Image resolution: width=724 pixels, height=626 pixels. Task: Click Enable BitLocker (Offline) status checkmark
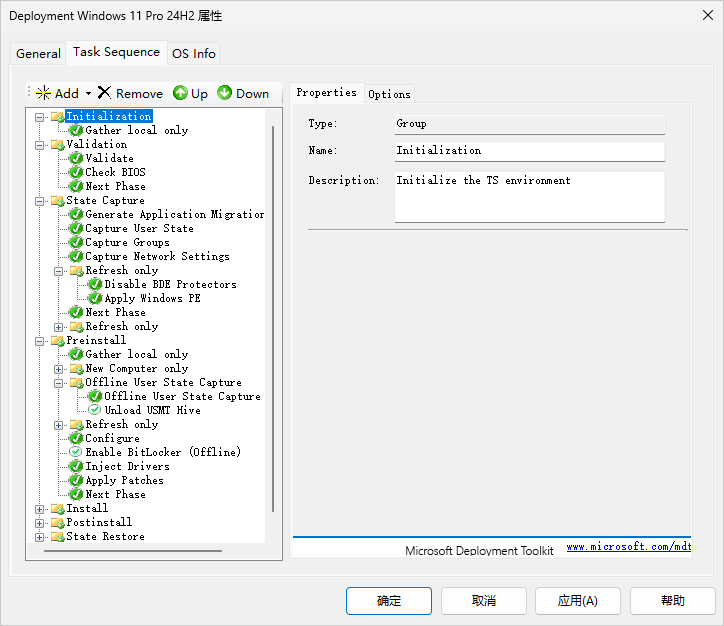pyautogui.click(x=76, y=452)
